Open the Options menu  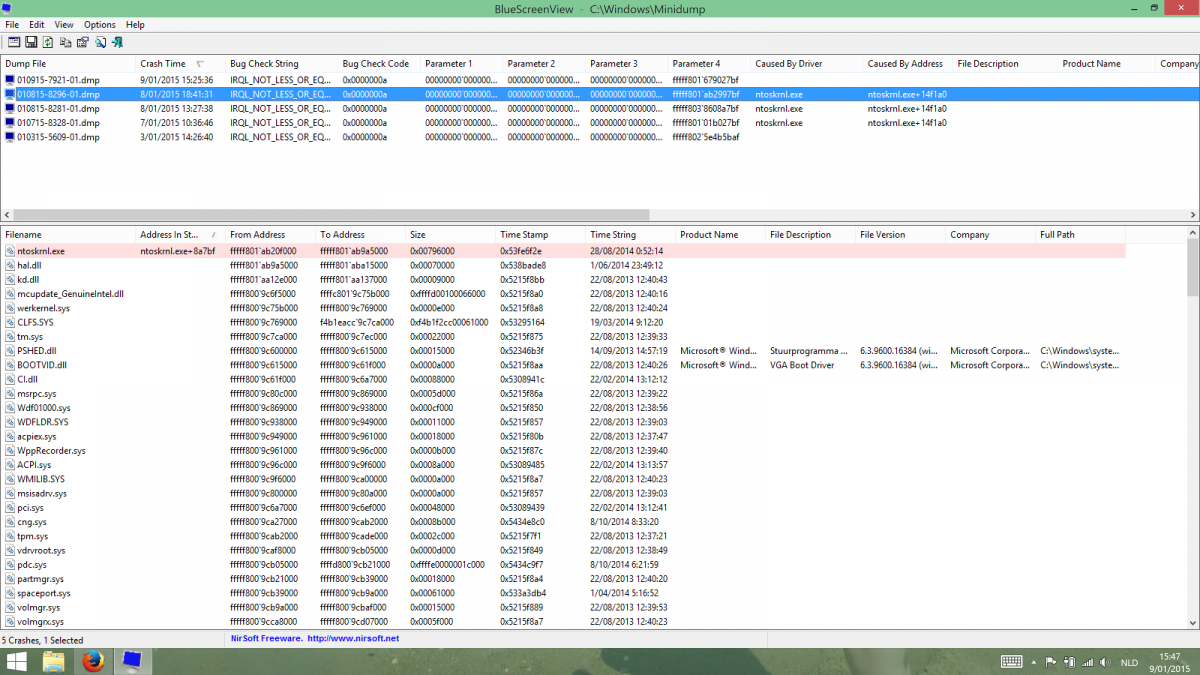[x=99, y=24]
